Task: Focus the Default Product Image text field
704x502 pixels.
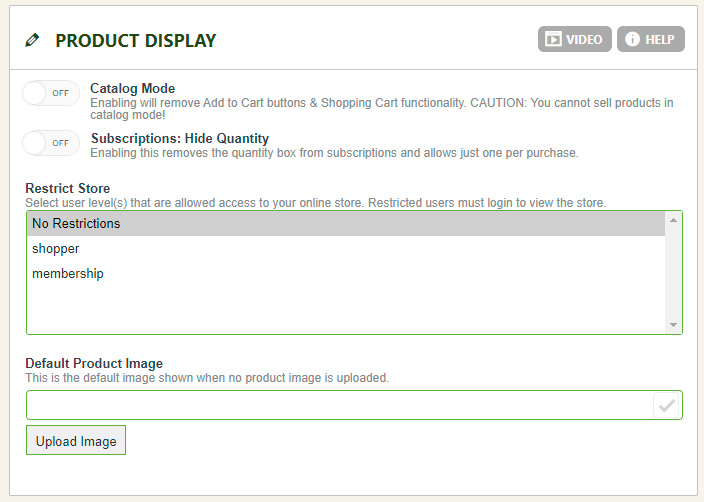Action: pyautogui.click(x=338, y=405)
